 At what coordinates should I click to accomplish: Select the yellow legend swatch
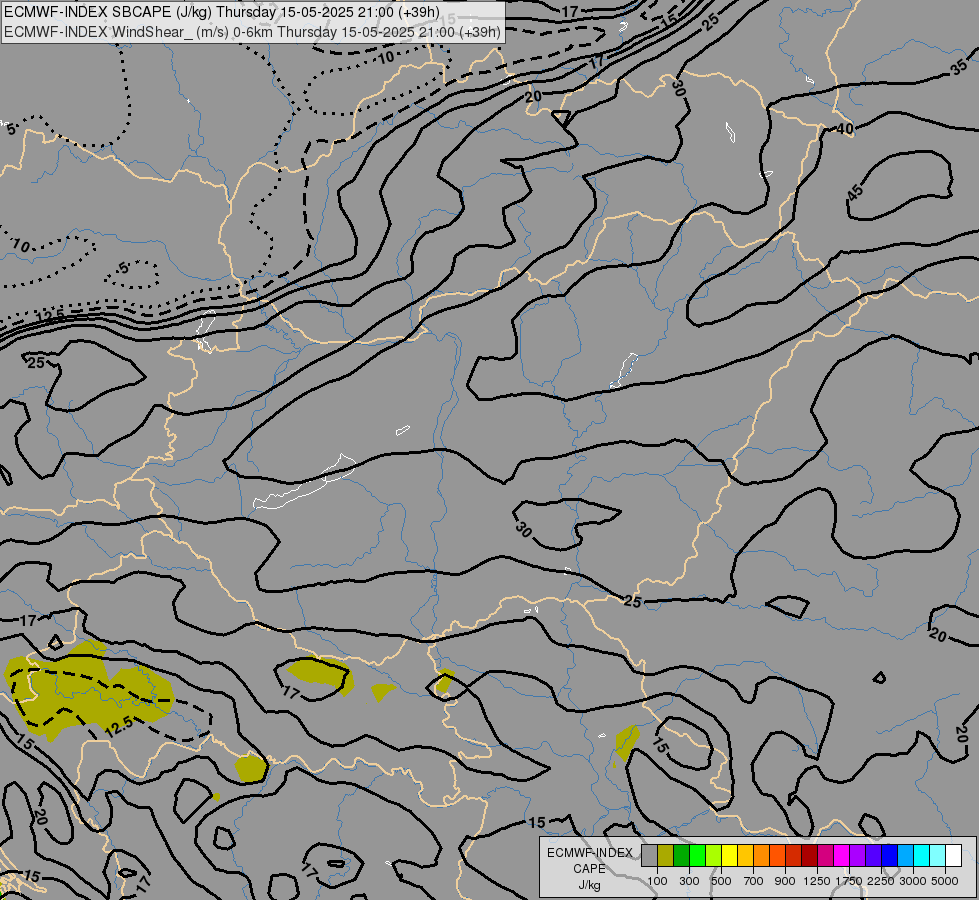[729, 855]
